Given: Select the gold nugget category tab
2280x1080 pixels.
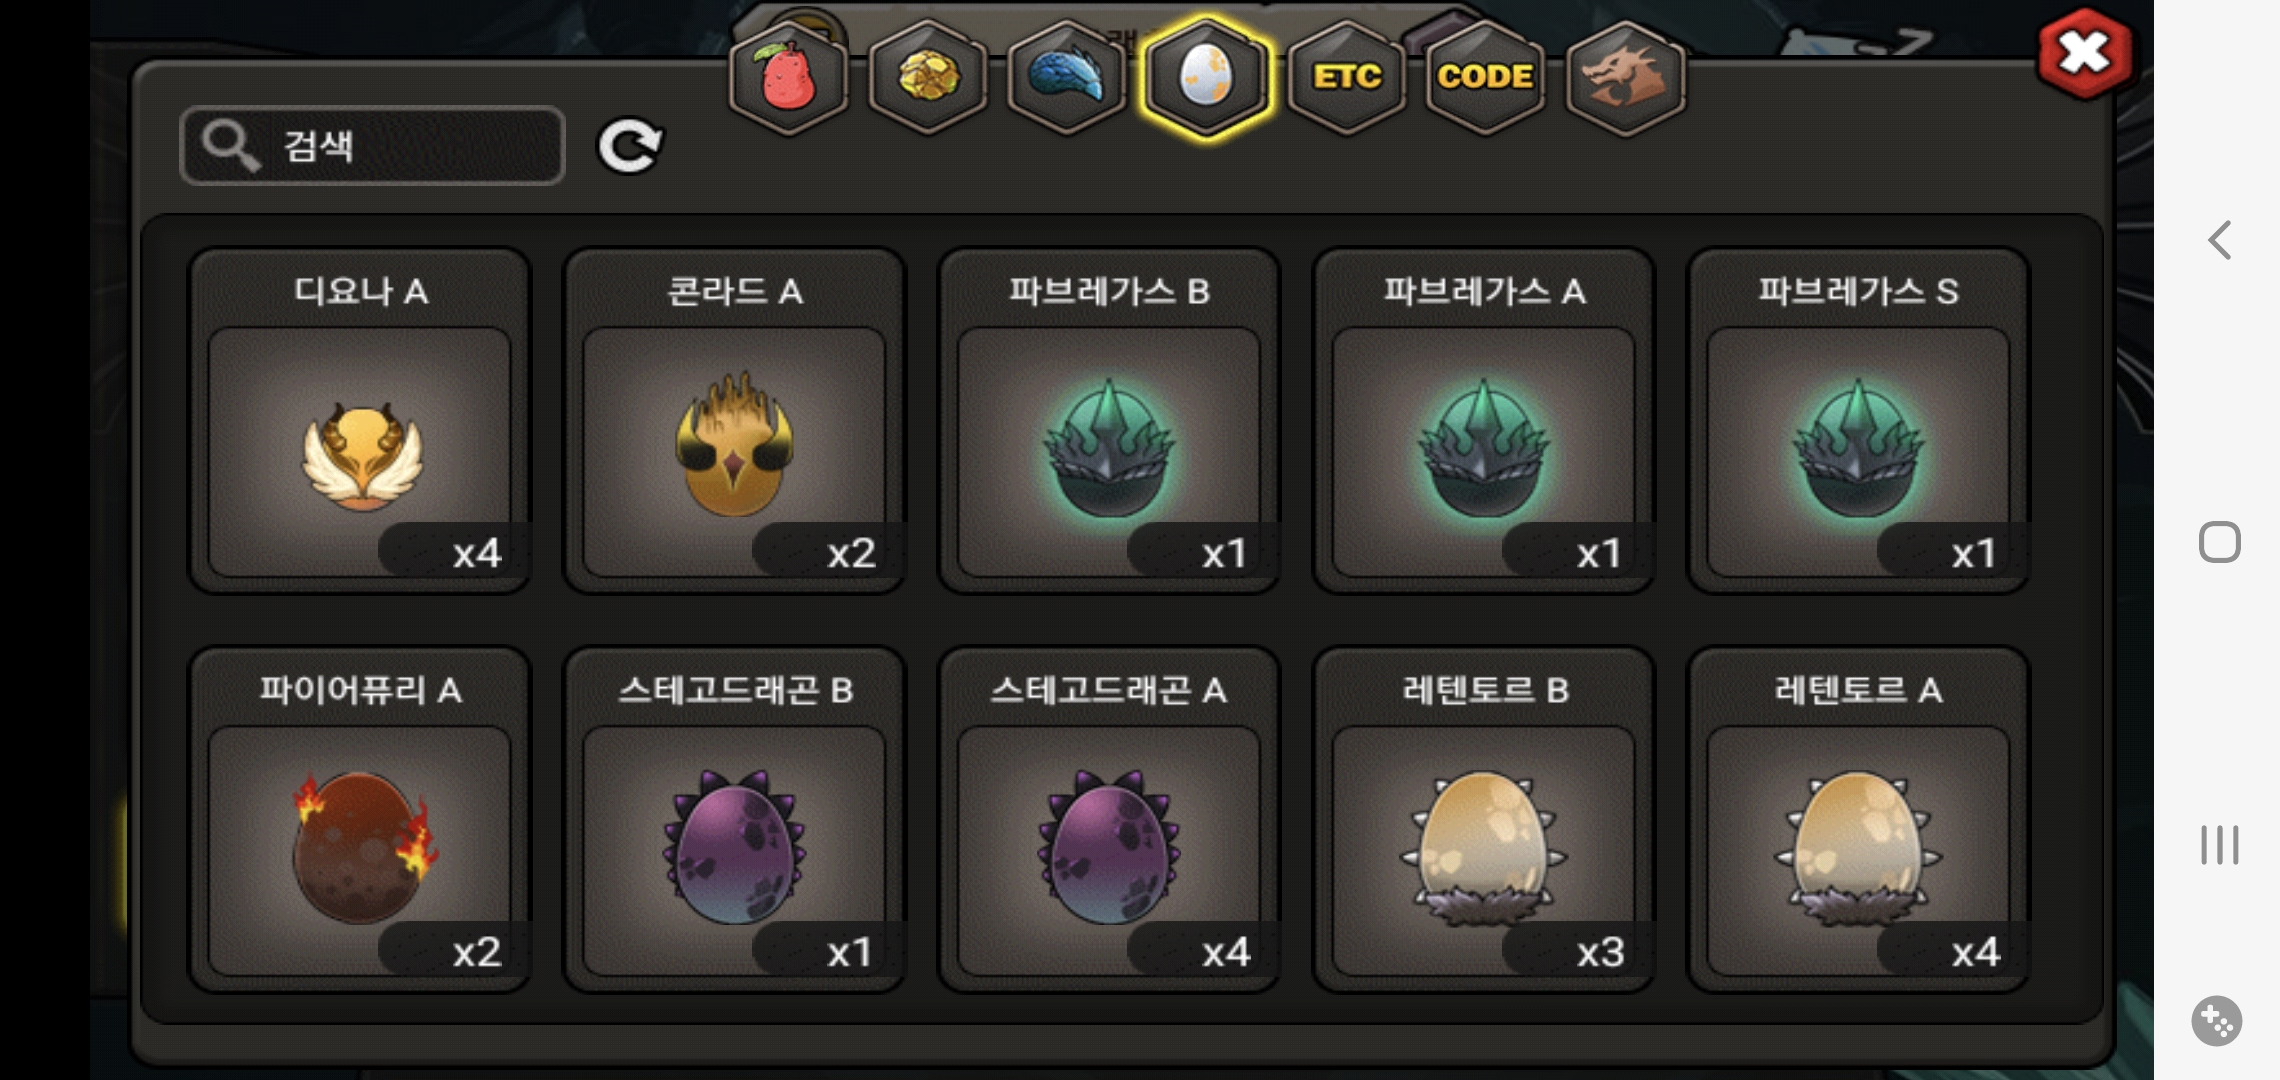Looking at the screenshot, I should click(928, 77).
